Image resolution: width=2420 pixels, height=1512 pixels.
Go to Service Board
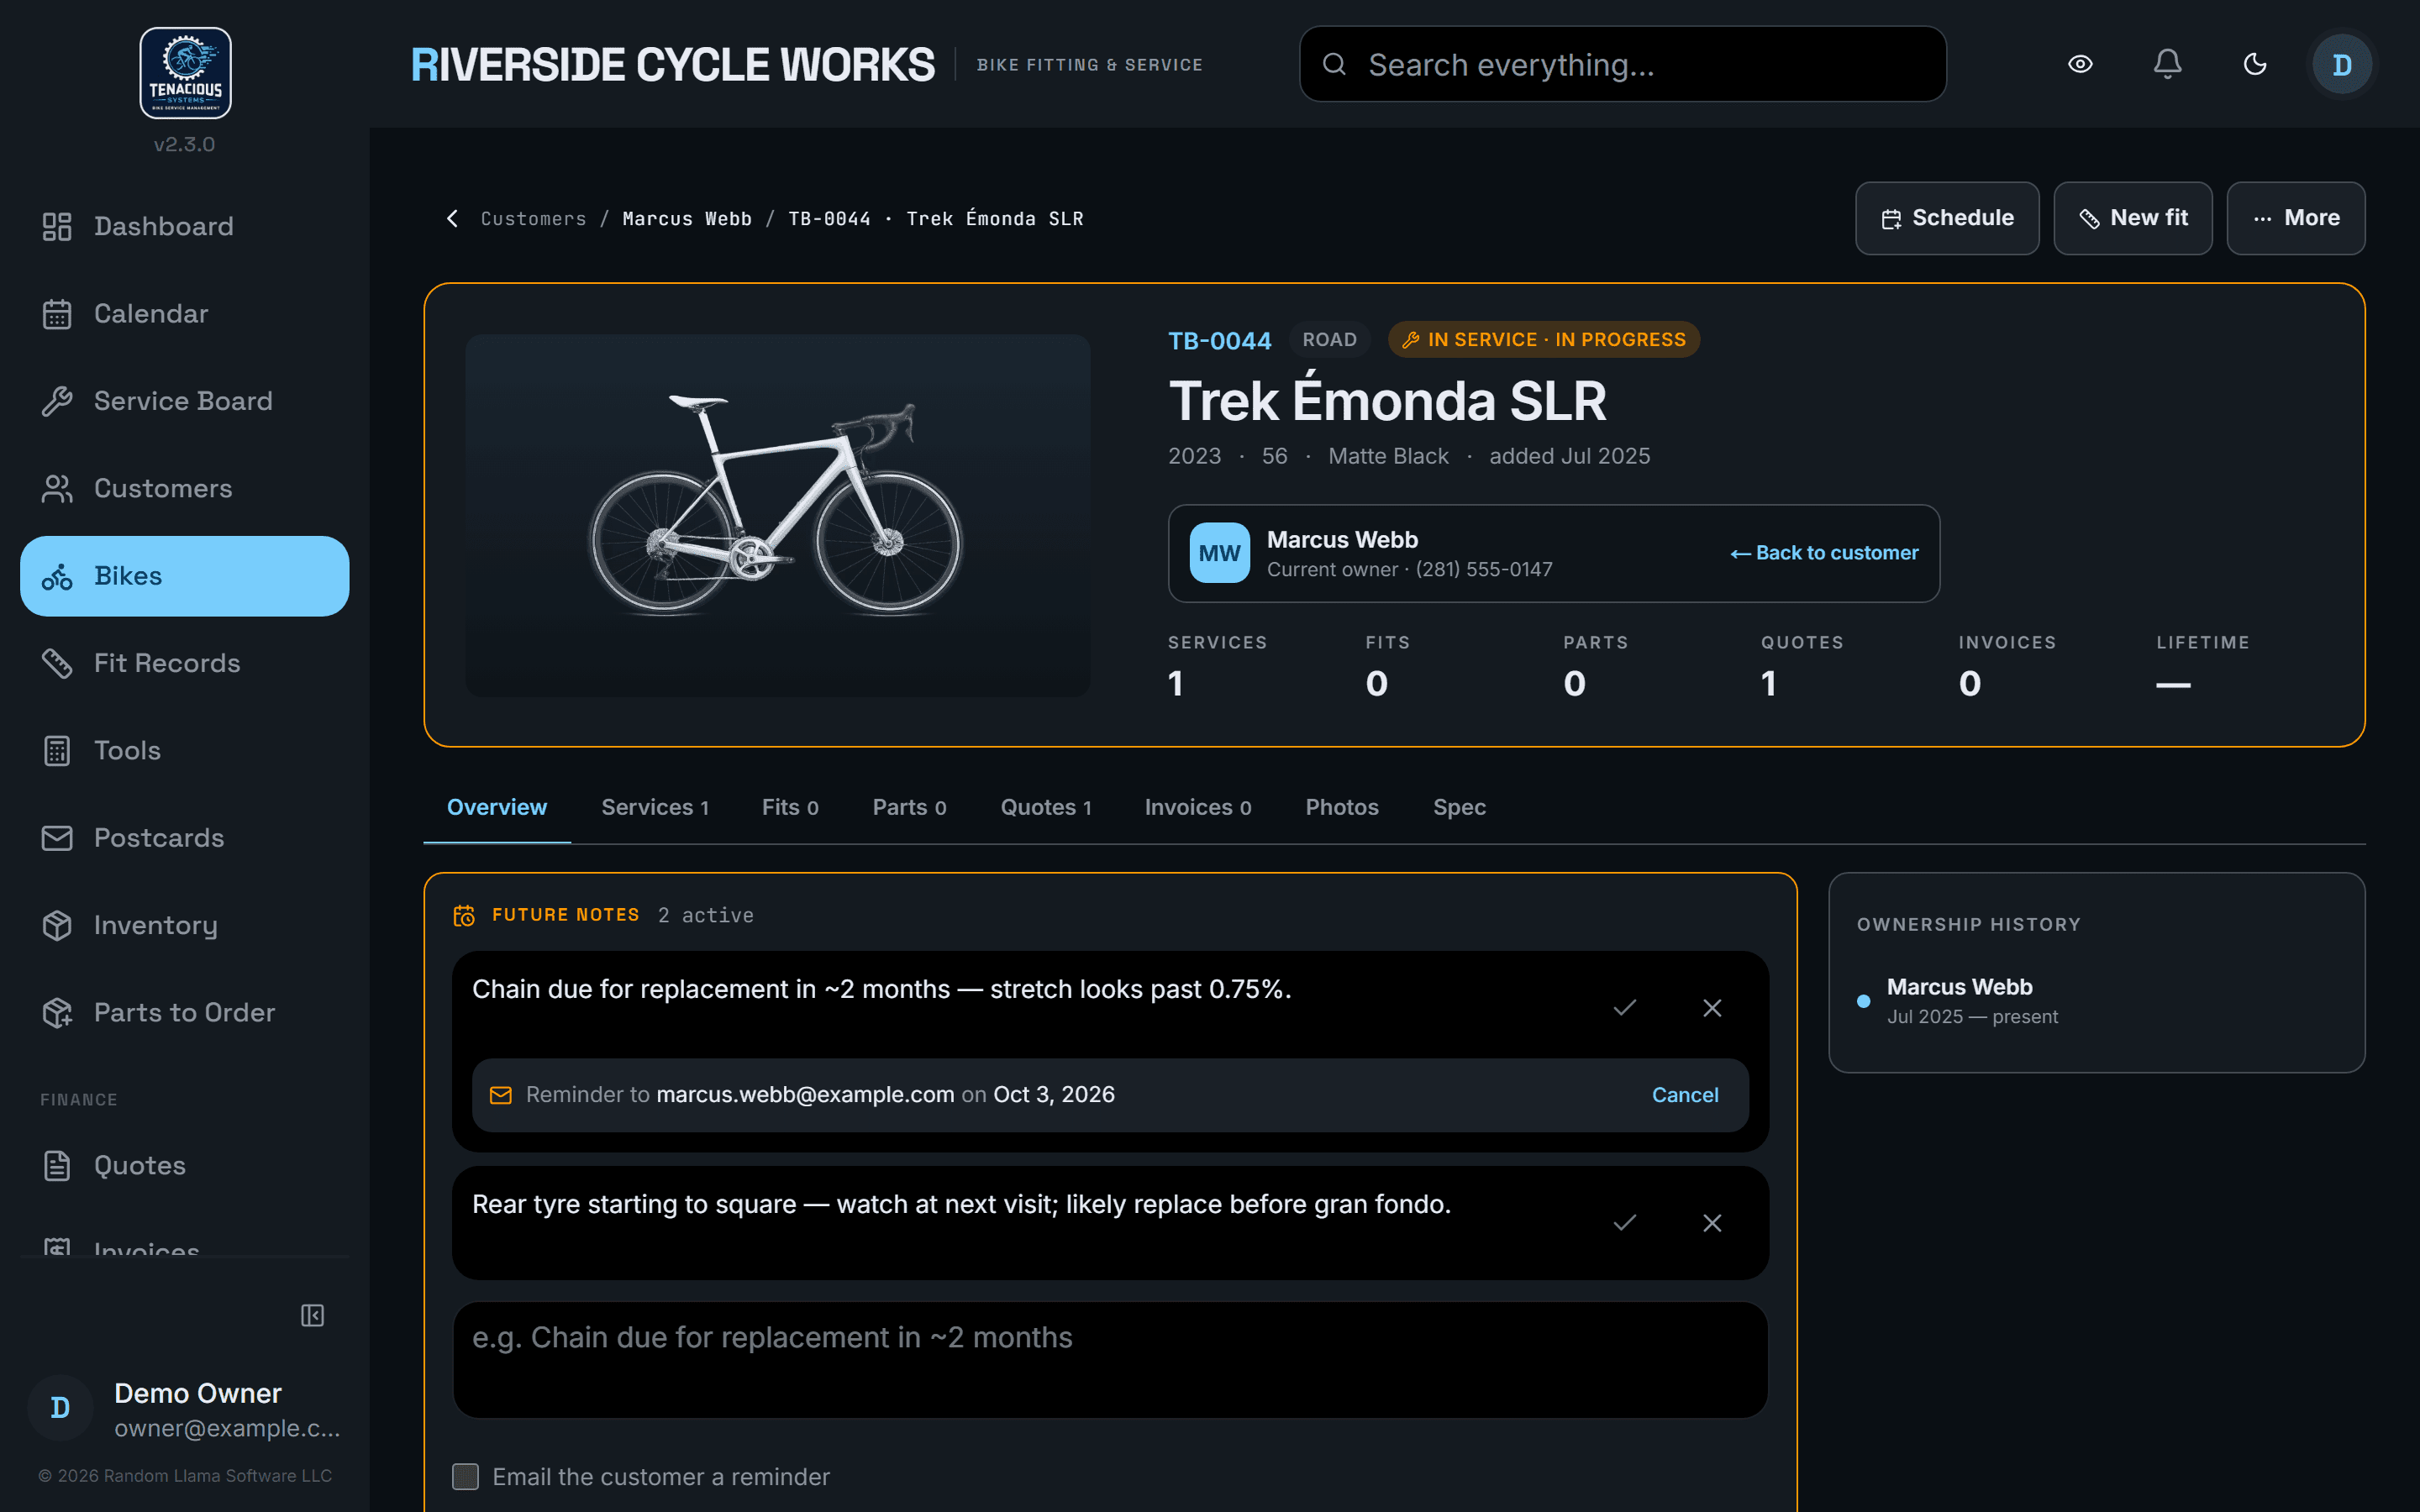pyautogui.click(x=184, y=401)
